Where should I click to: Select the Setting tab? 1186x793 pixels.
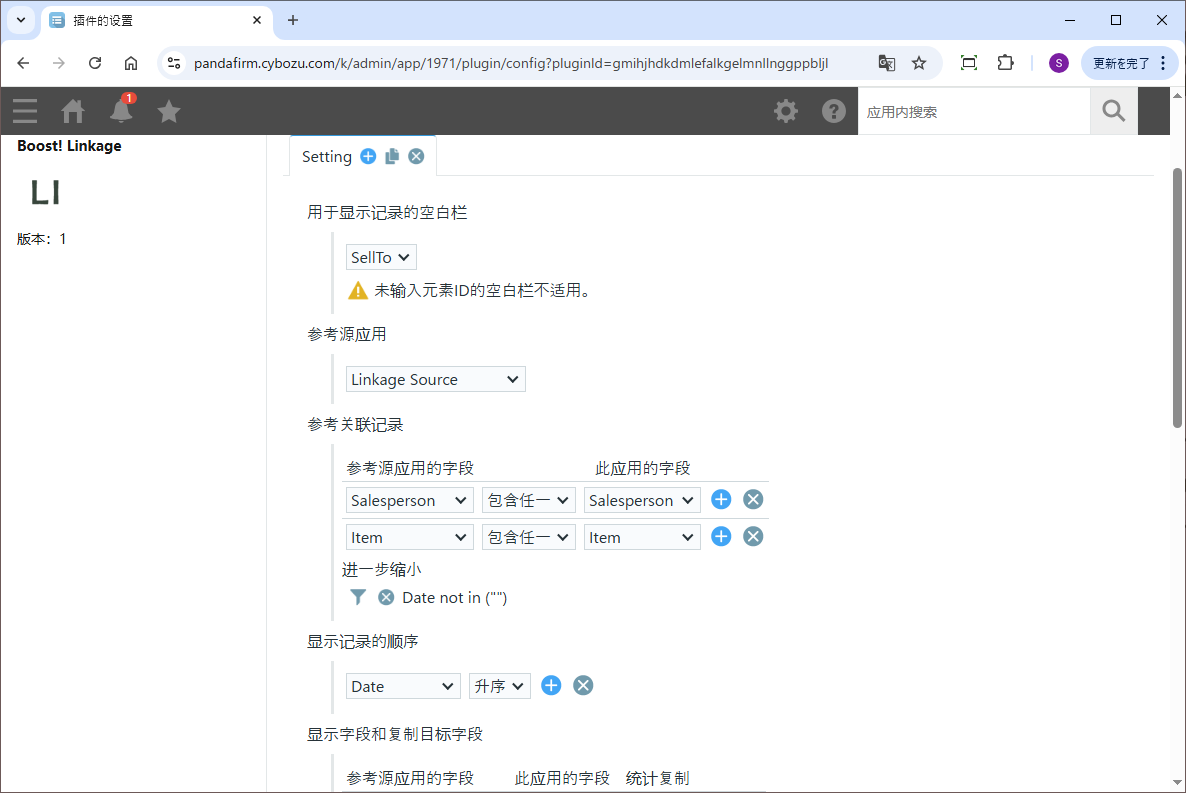pos(327,157)
